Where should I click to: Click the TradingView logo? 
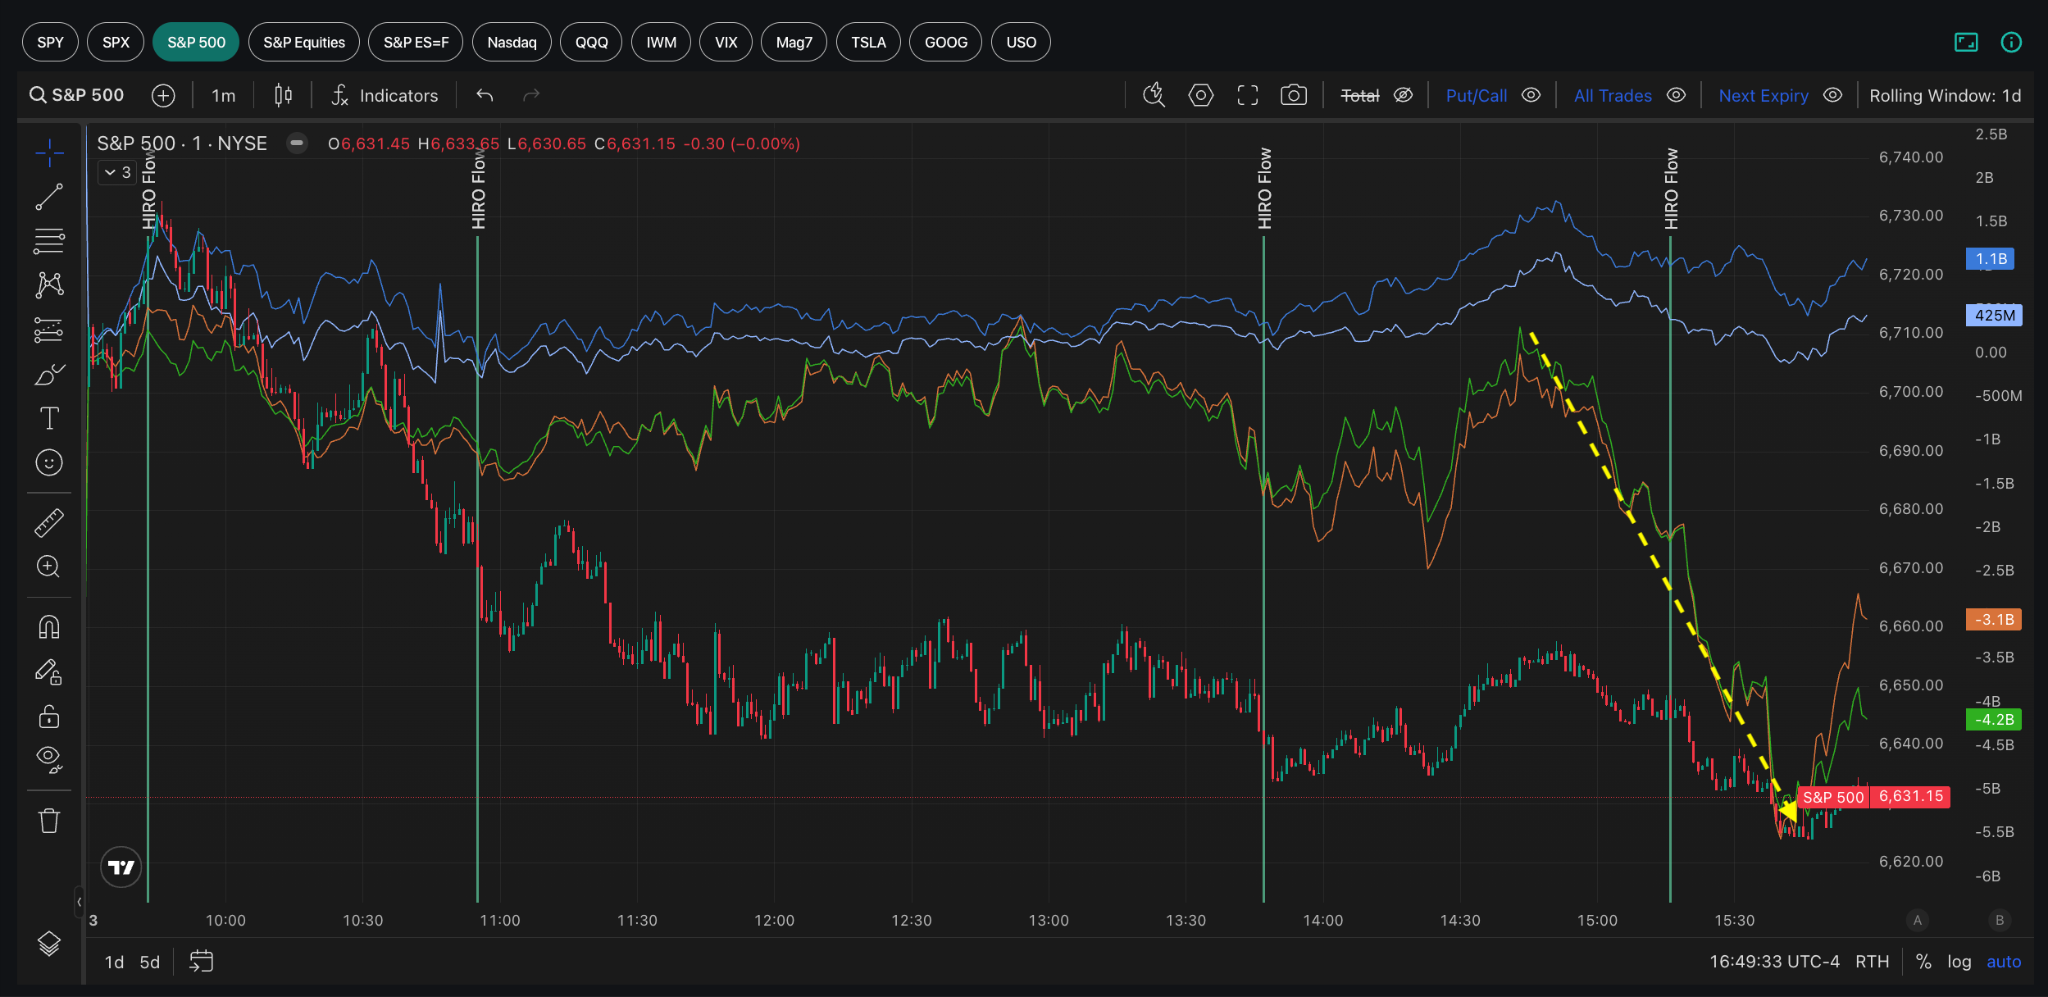click(x=121, y=867)
